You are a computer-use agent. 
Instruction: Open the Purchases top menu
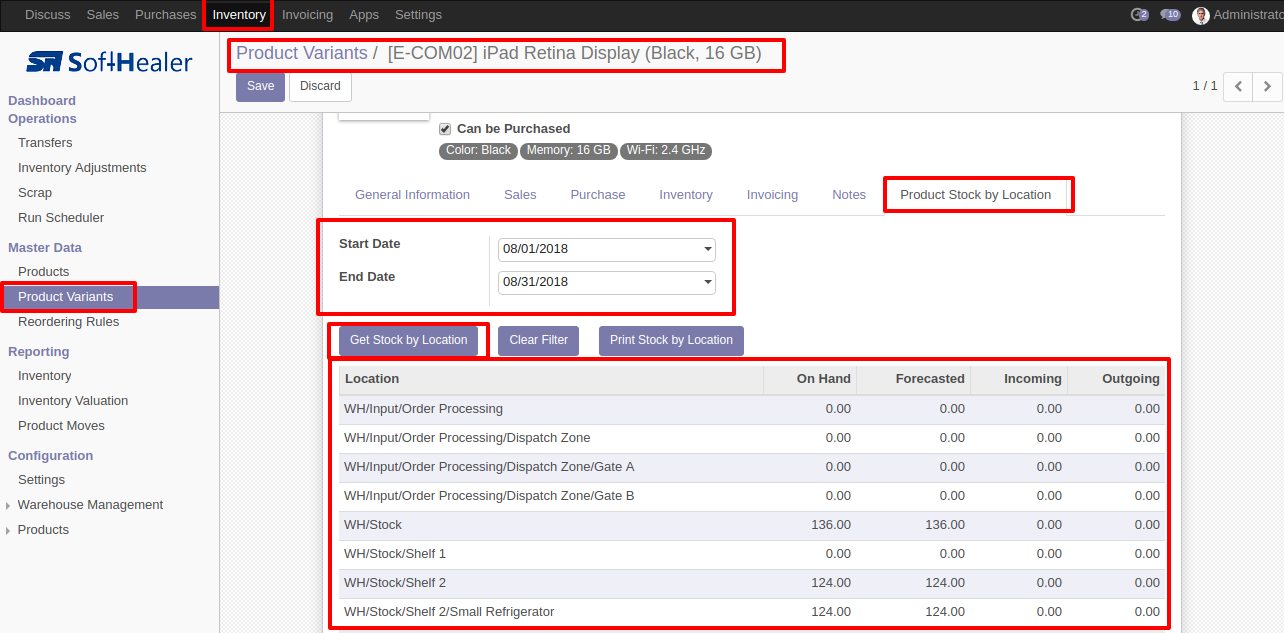(x=166, y=15)
